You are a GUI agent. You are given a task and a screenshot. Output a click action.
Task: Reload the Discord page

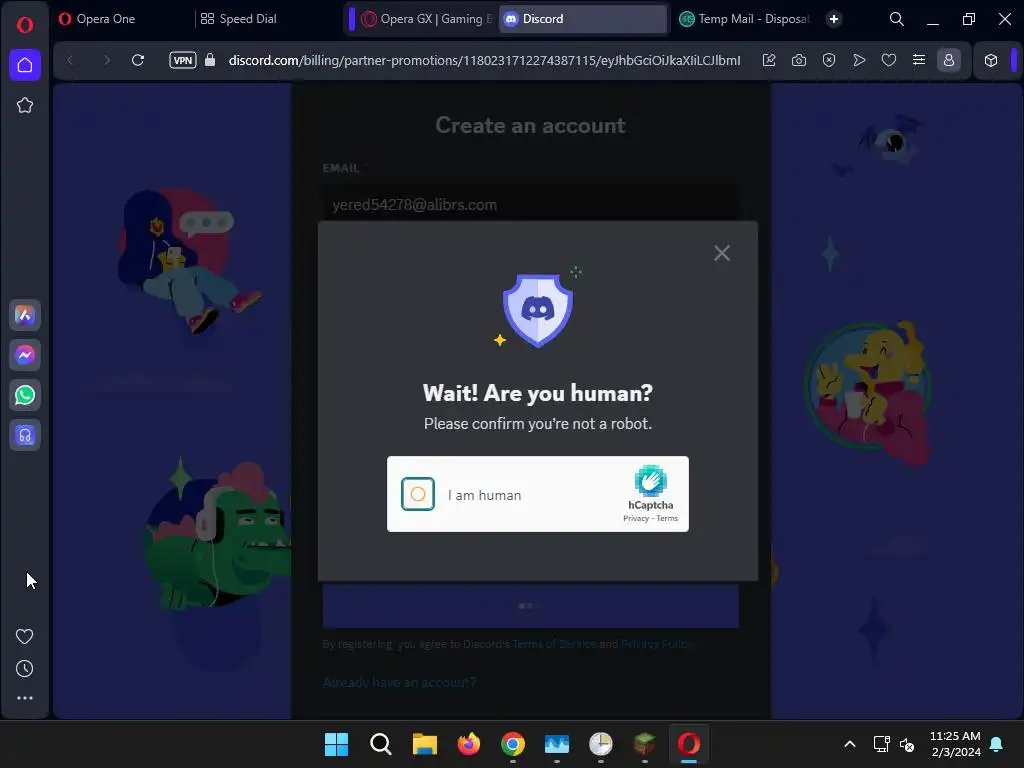pos(138,60)
